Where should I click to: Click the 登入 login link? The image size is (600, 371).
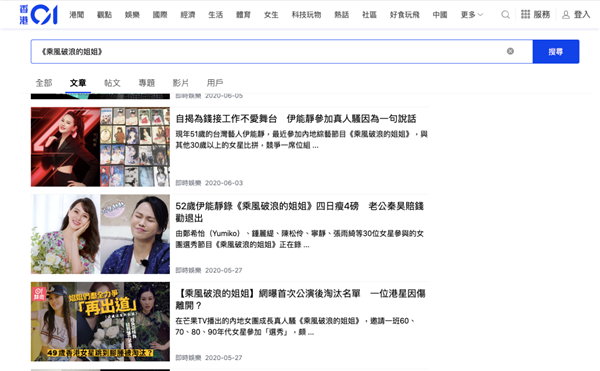[582, 15]
